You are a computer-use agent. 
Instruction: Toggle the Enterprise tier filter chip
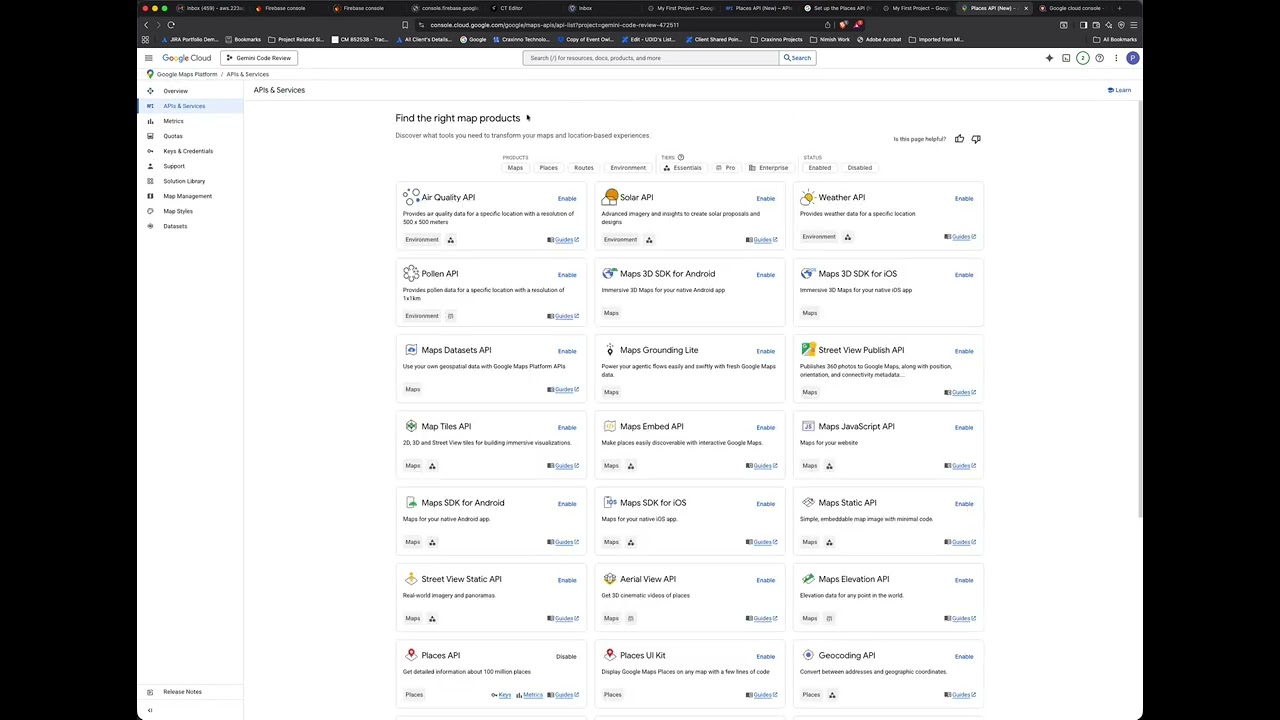768,168
